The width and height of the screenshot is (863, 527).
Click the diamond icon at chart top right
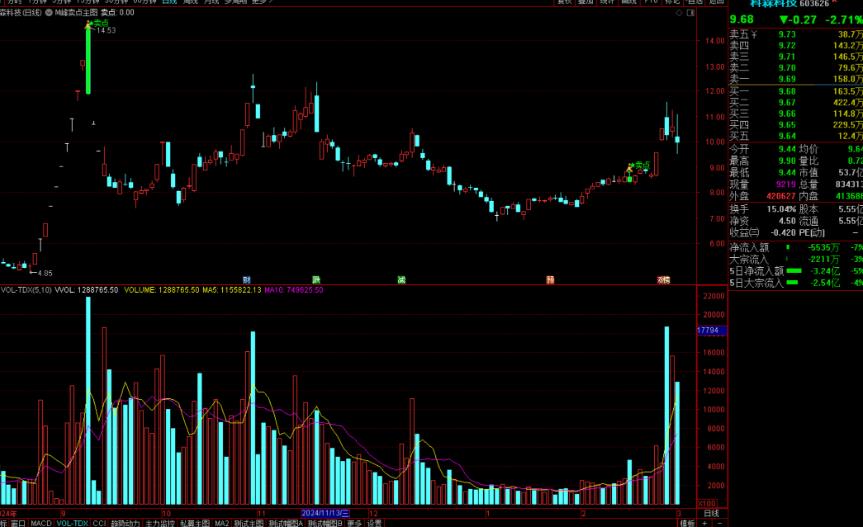point(679,13)
